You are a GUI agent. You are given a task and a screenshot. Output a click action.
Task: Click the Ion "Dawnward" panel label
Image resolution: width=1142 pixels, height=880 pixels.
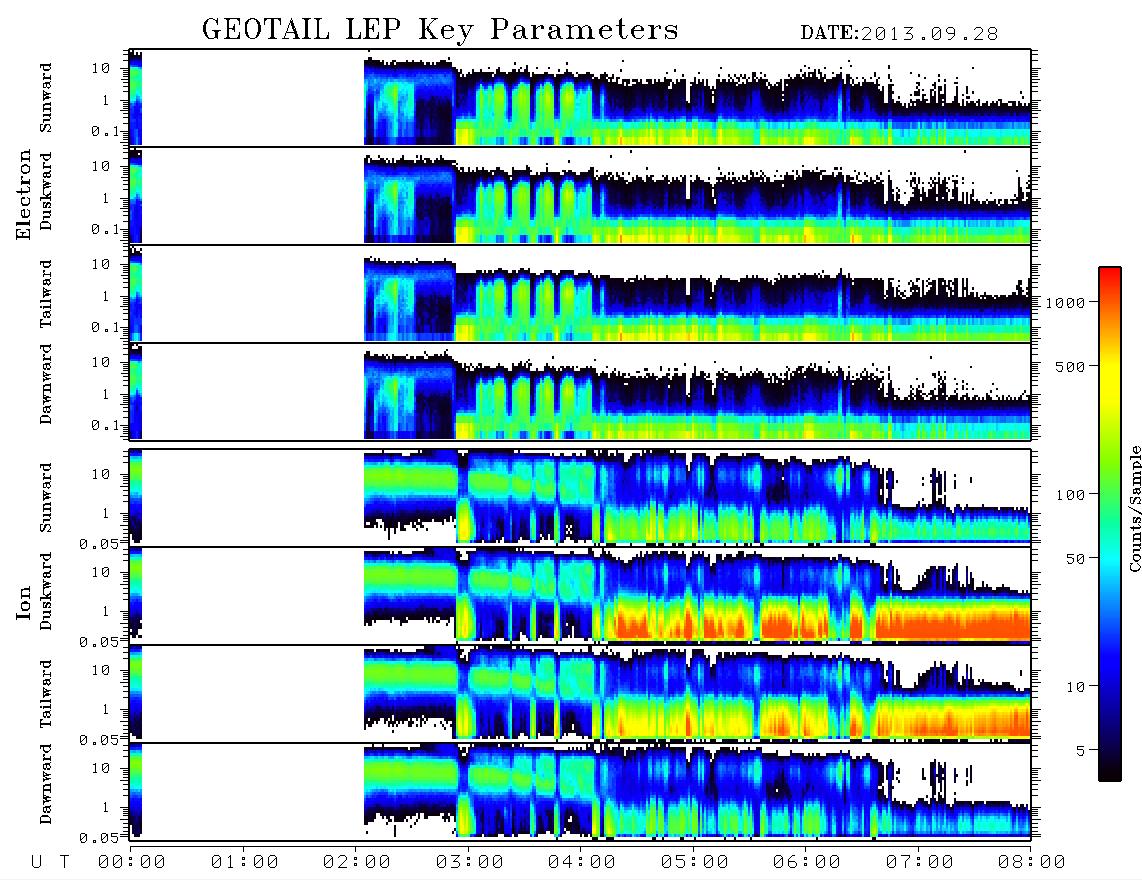pyautogui.click(x=46, y=784)
